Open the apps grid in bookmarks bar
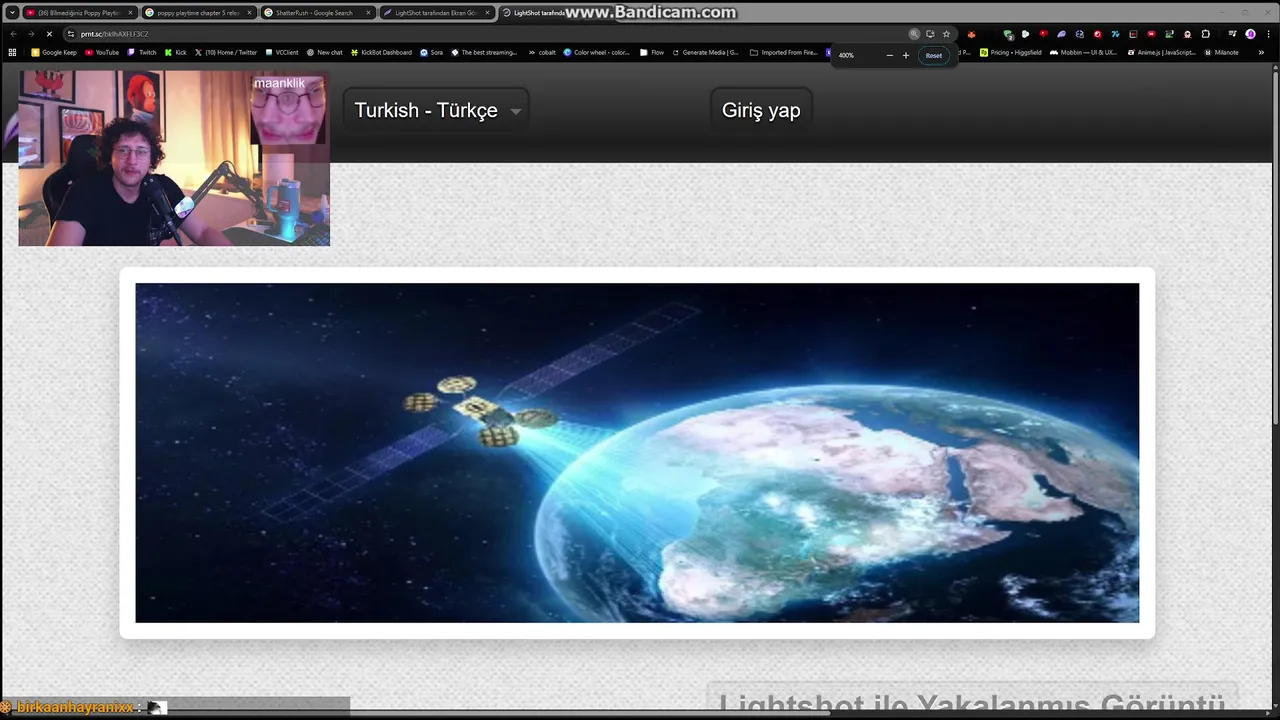This screenshot has width=1280, height=720. (13, 52)
